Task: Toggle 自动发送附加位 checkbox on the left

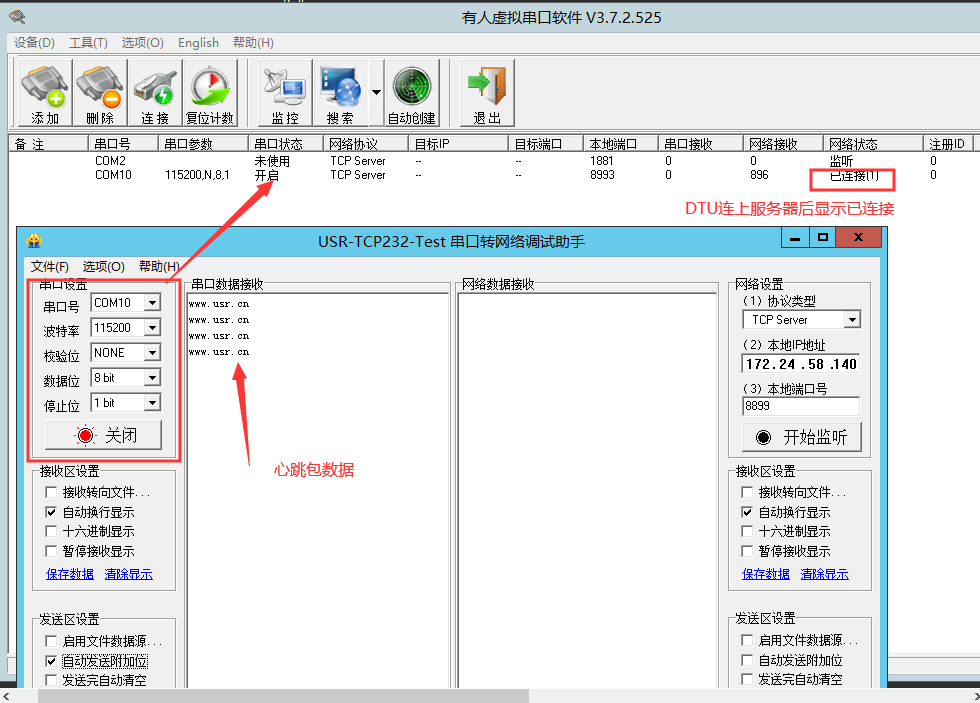Action: 52,661
